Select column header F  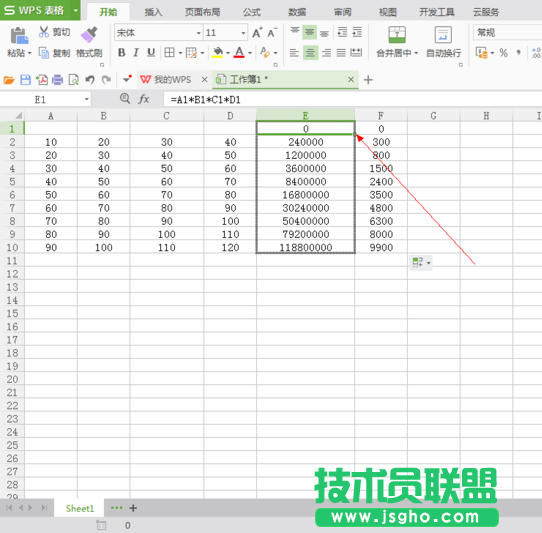click(381, 115)
